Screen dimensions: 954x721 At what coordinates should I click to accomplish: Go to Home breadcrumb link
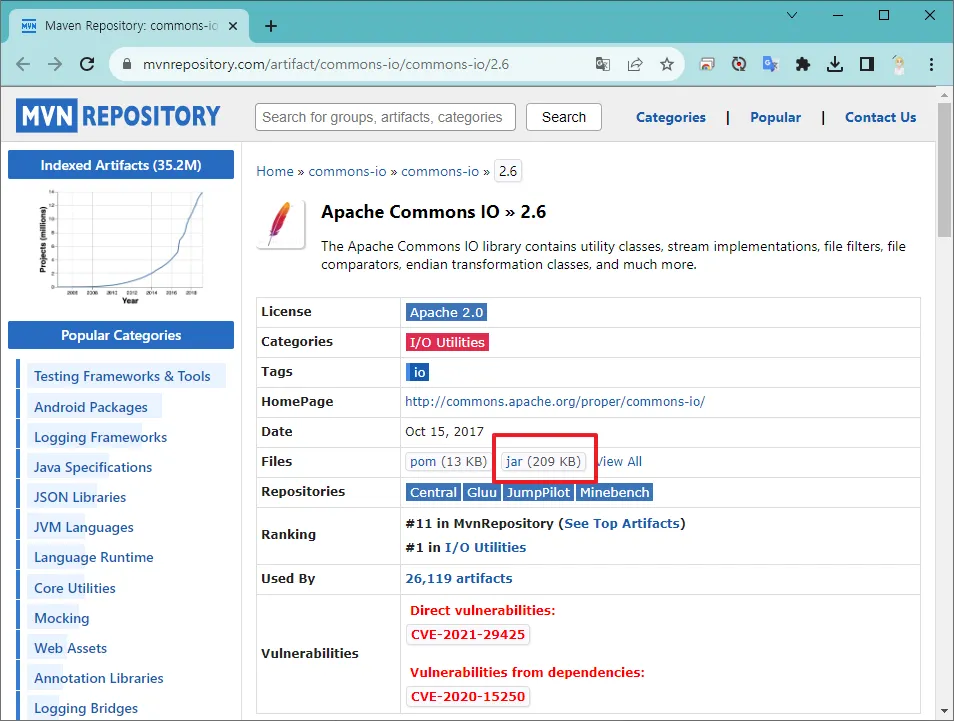(x=275, y=172)
